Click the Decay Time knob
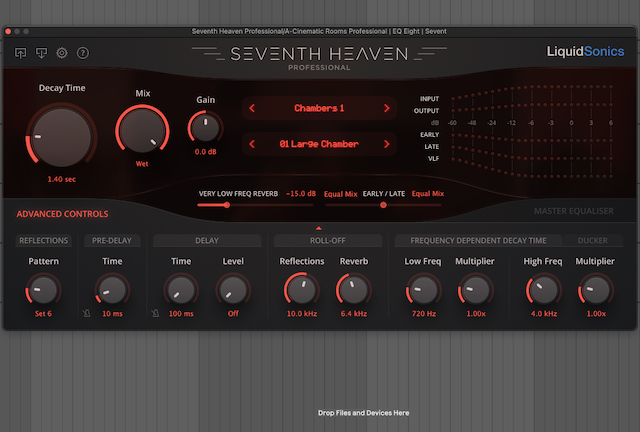 (62, 137)
